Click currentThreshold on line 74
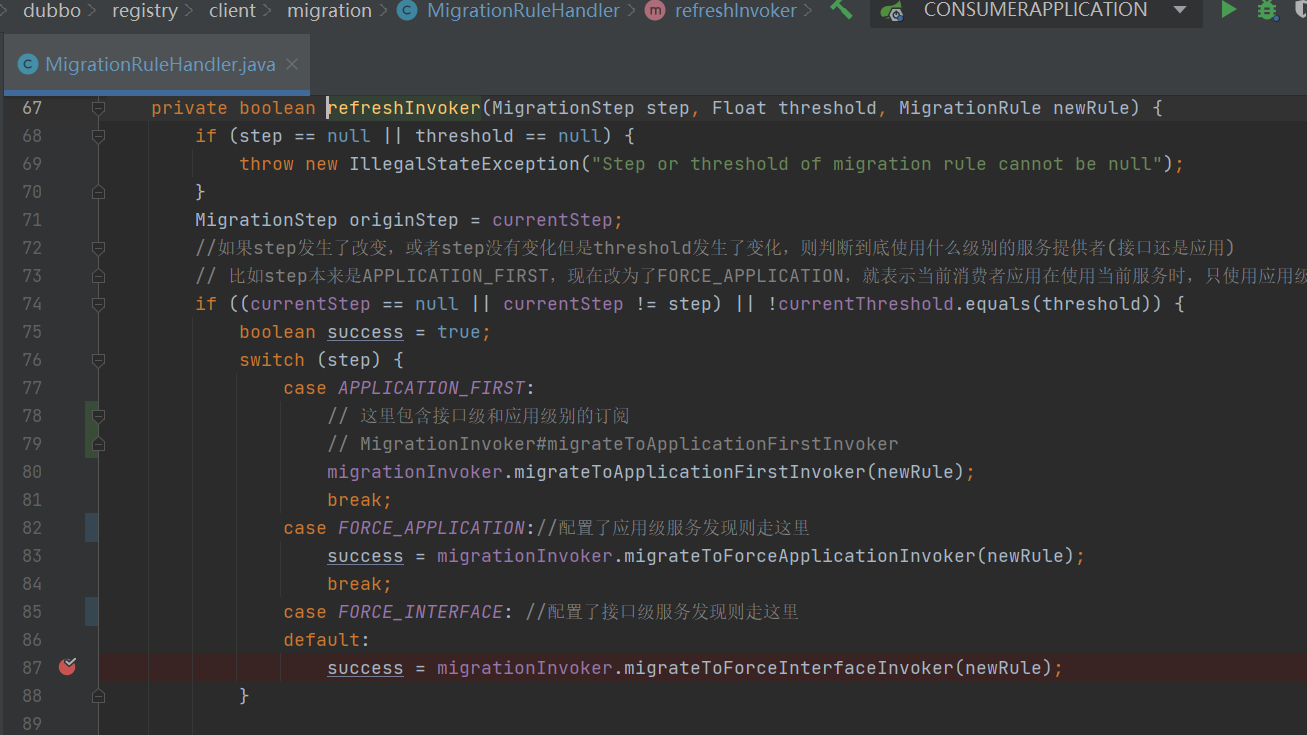 [x=866, y=304]
